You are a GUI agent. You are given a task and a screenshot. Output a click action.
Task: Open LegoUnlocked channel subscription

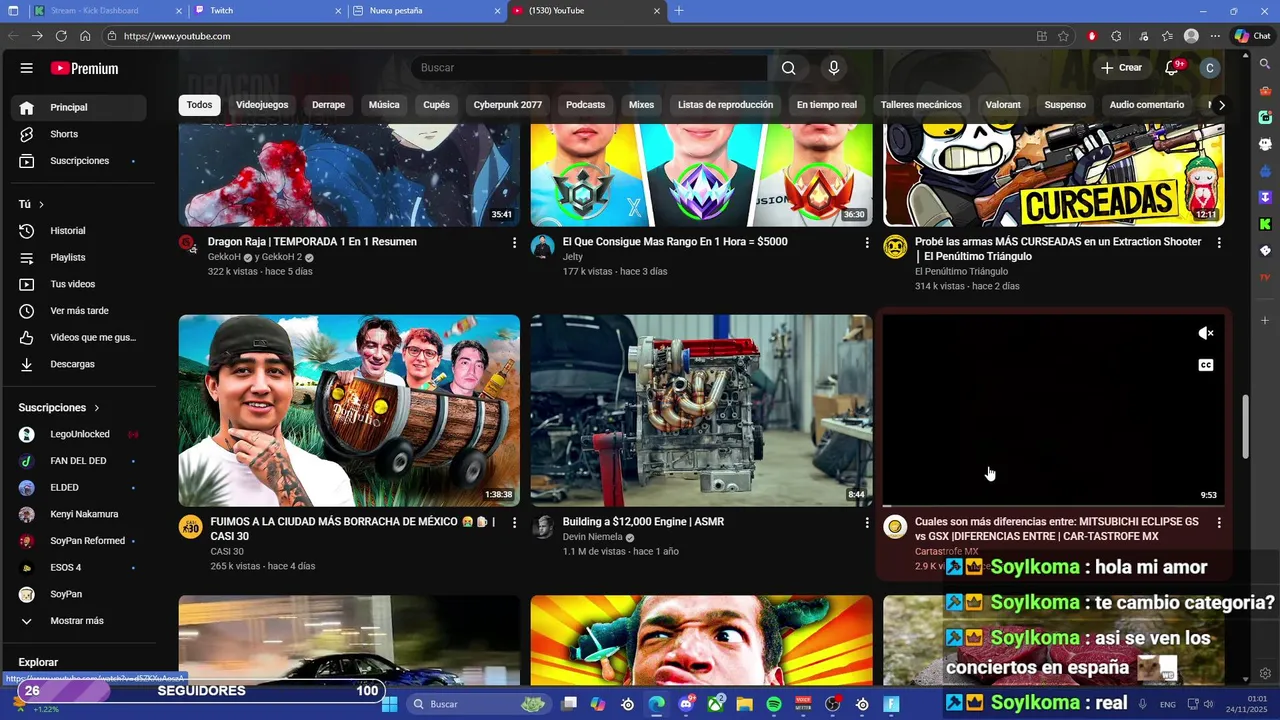(79, 434)
